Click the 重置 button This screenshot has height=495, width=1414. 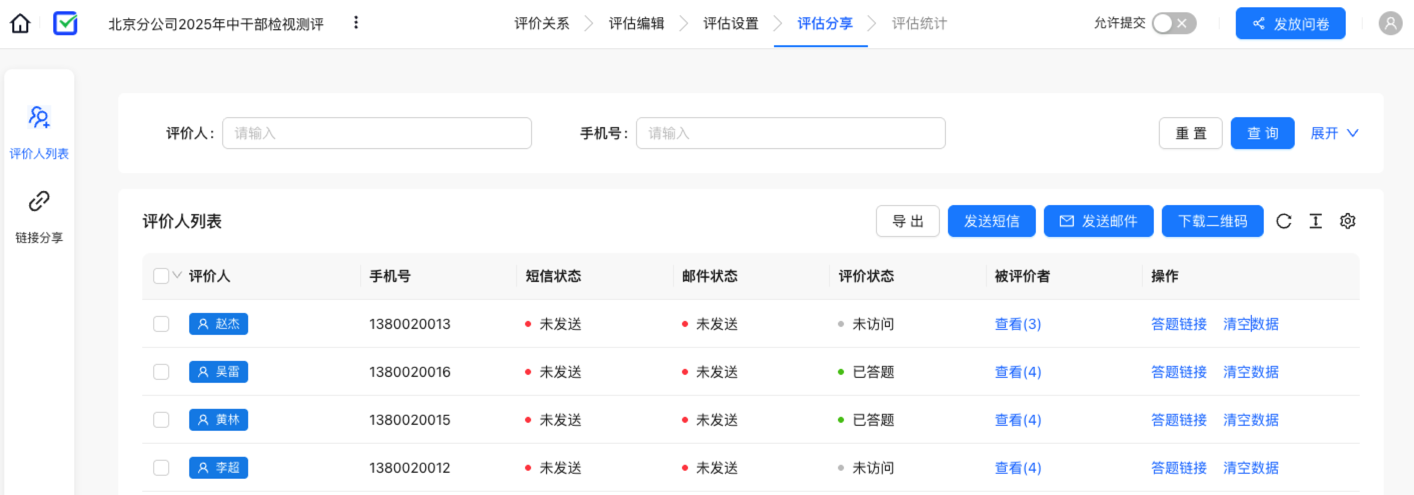coord(1191,133)
